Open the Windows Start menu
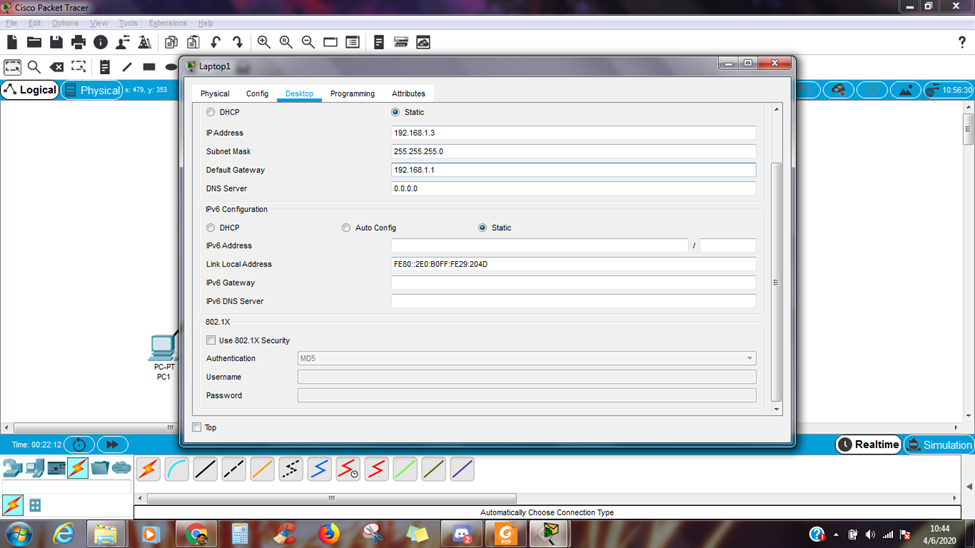Image resolution: width=975 pixels, height=548 pixels. coord(19,534)
